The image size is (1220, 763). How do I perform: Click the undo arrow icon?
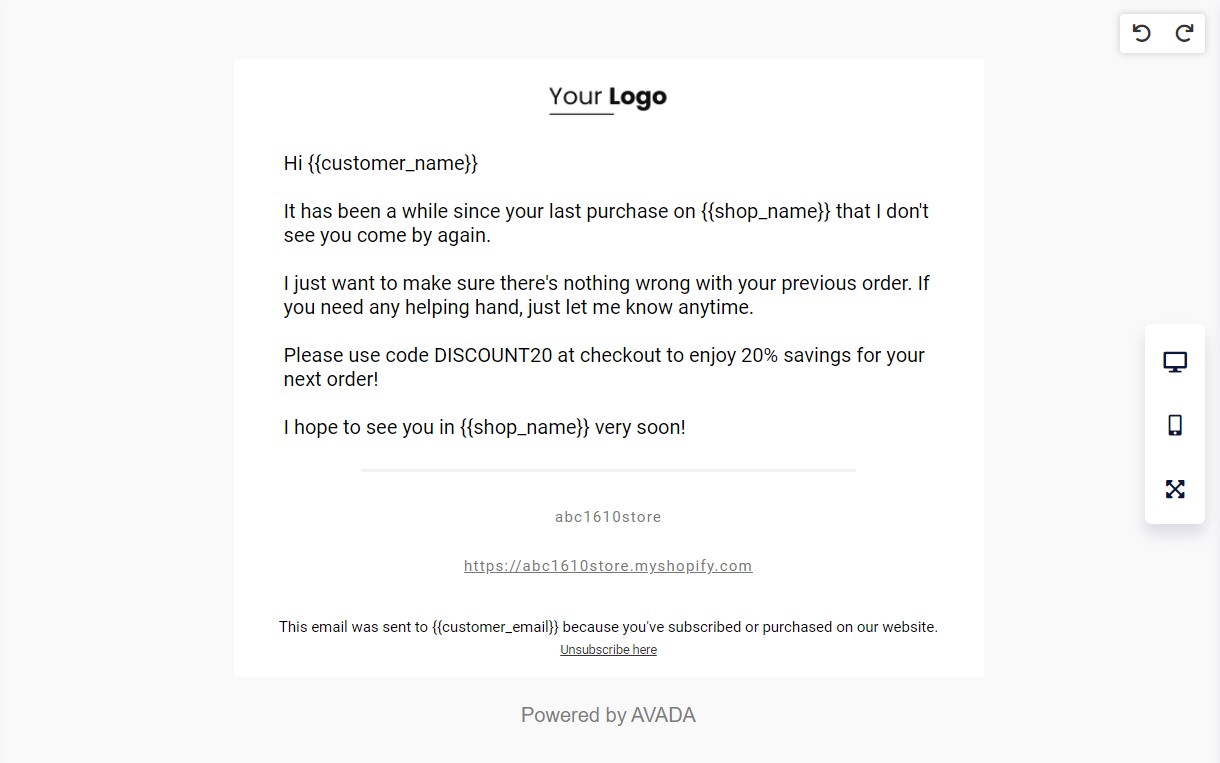pyautogui.click(x=1141, y=33)
